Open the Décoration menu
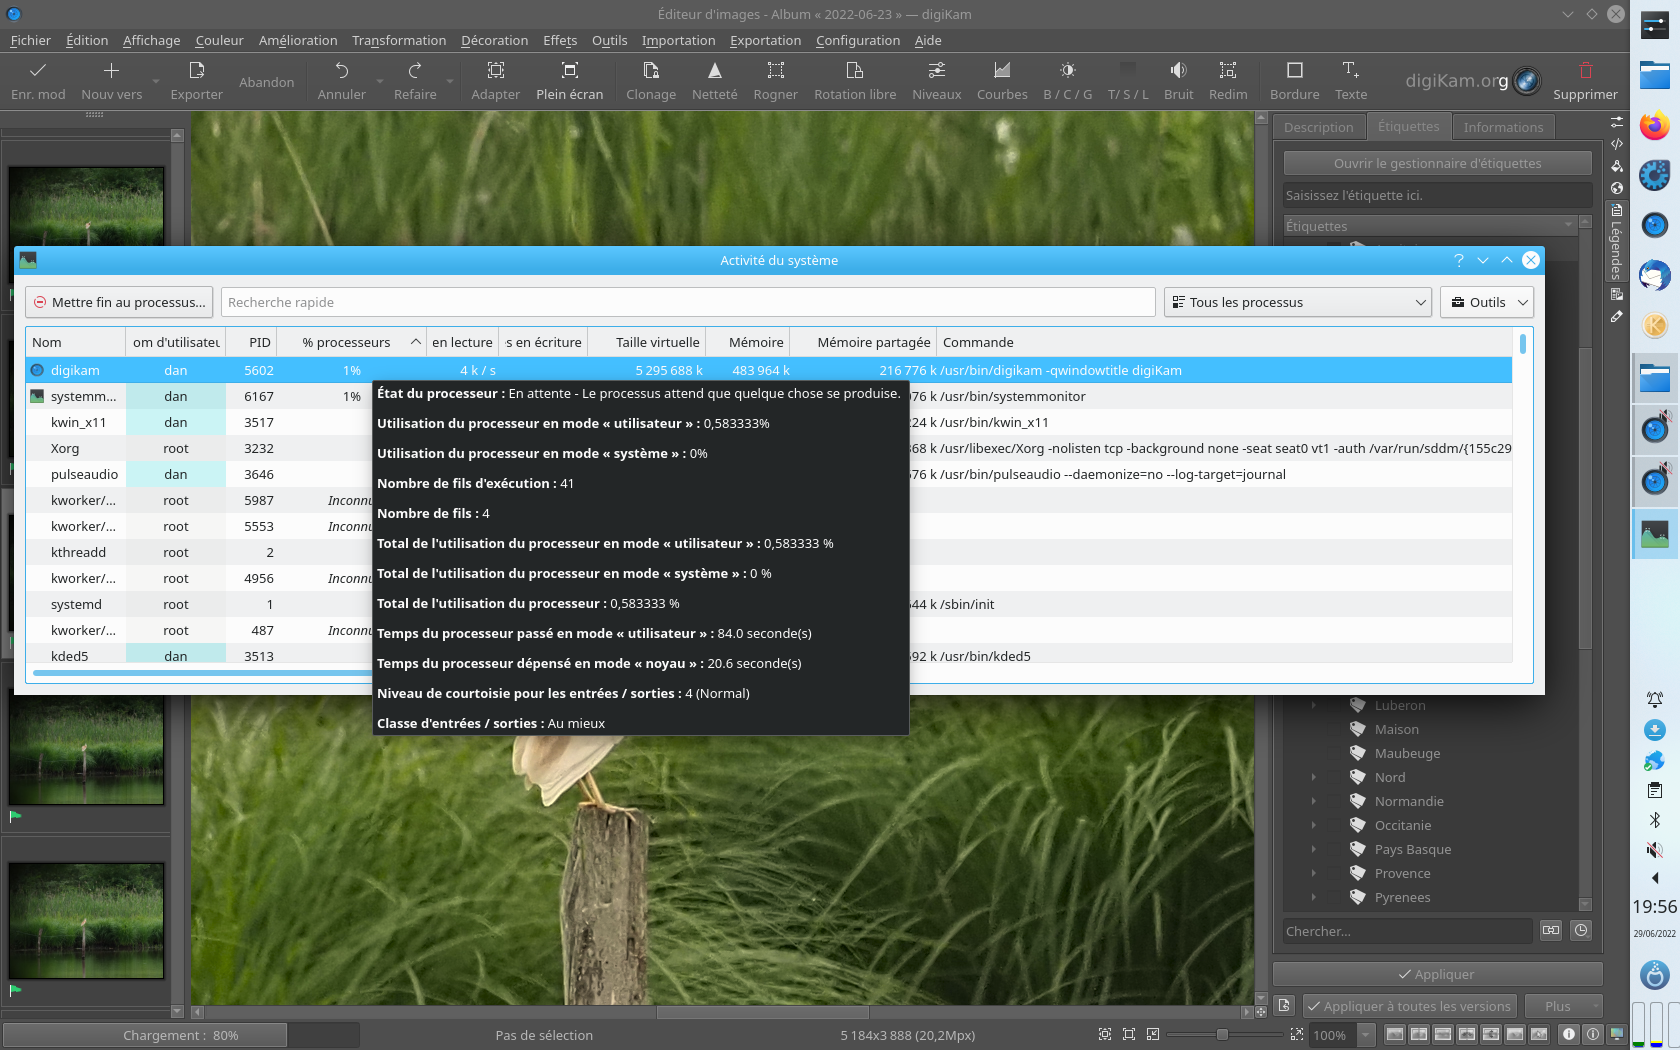This screenshot has width=1680, height=1050. coord(494,41)
